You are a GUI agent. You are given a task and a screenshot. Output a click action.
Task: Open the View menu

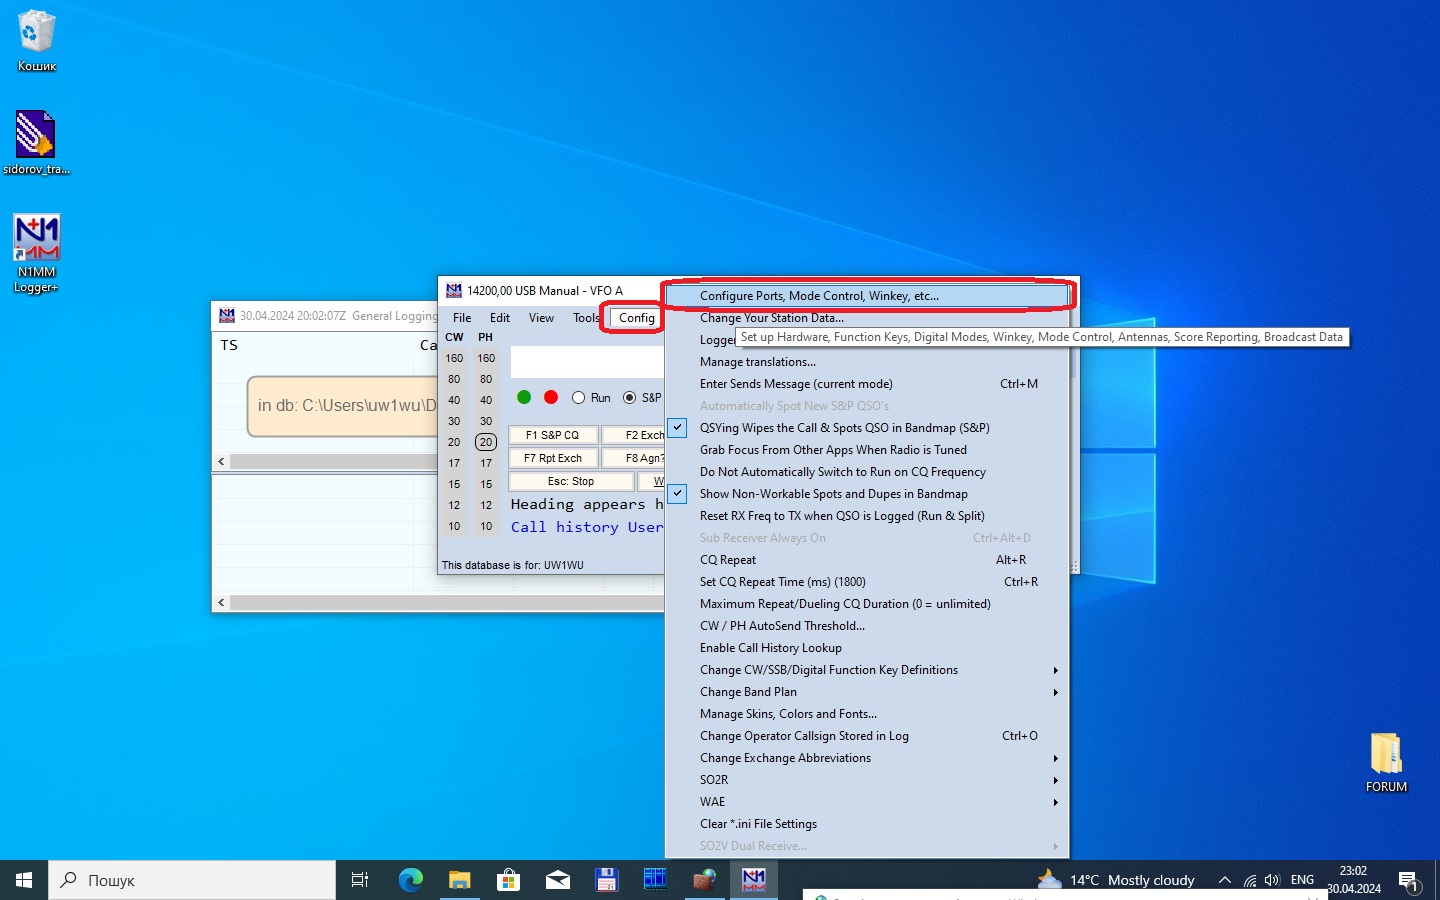(x=541, y=318)
